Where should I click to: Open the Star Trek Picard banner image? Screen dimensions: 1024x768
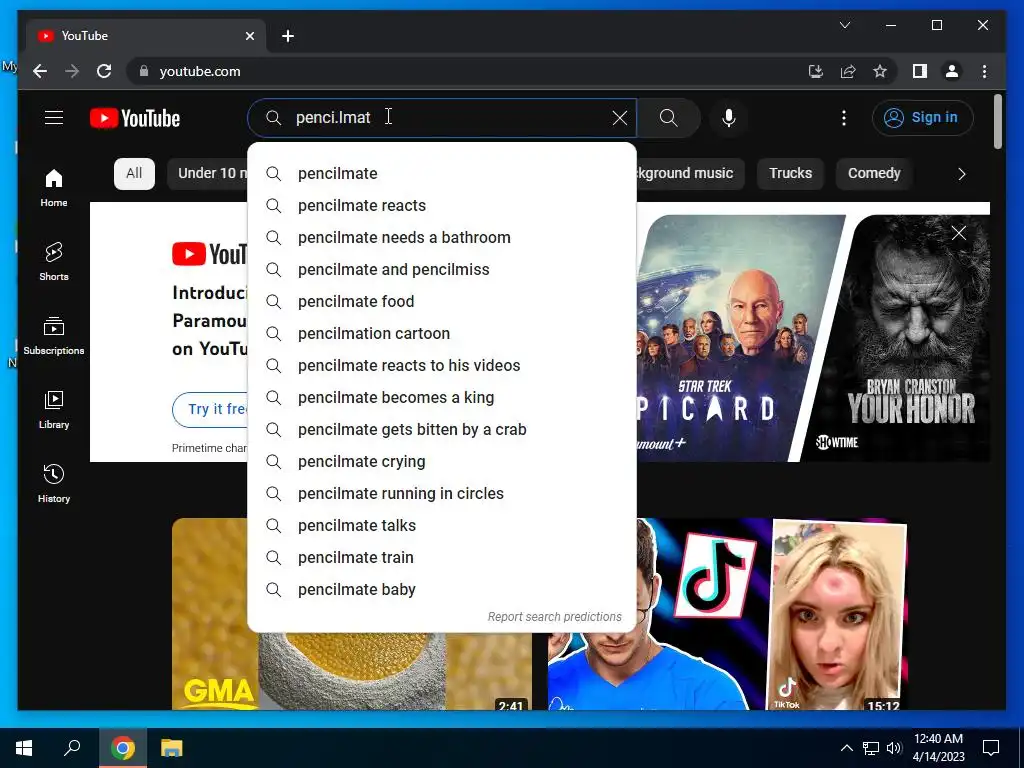pyautogui.click(x=735, y=338)
